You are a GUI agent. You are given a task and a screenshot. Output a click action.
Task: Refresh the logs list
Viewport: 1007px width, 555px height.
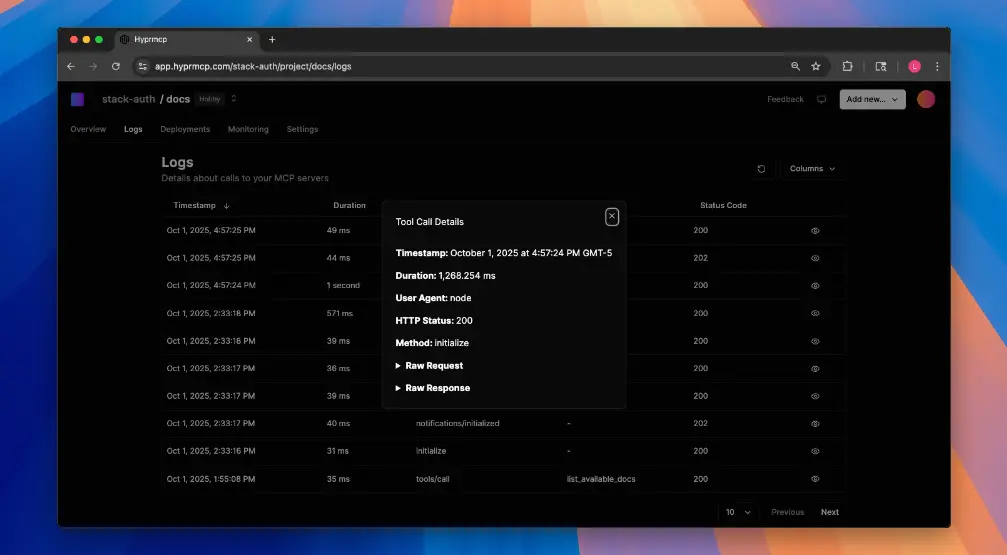click(x=761, y=169)
